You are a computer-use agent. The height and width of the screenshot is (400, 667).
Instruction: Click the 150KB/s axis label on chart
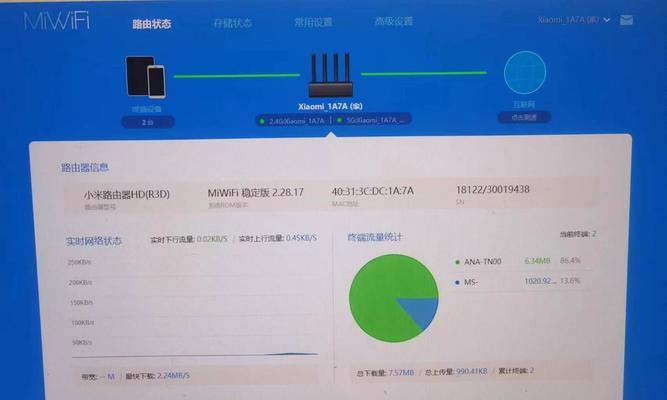(x=81, y=303)
